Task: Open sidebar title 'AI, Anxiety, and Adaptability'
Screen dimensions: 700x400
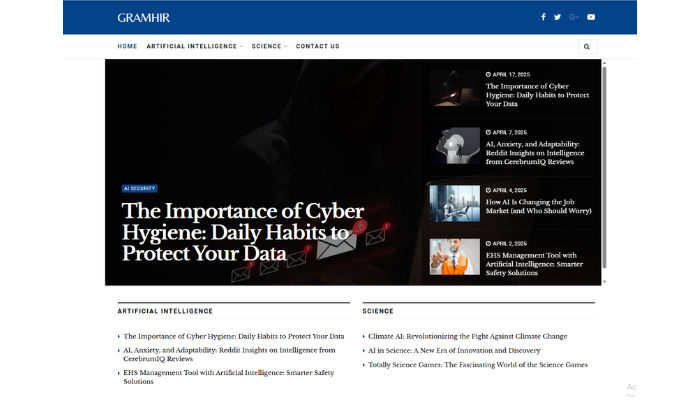Action: (535, 153)
